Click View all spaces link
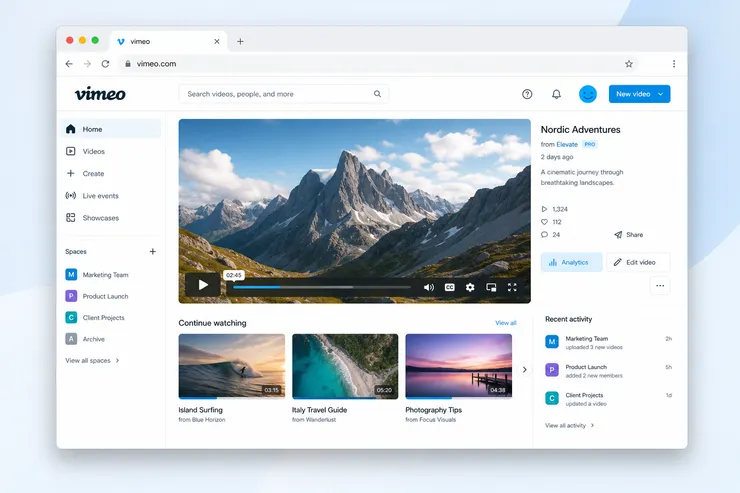The width and height of the screenshot is (740, 493). pyautogui.click(x=92, y=360)
